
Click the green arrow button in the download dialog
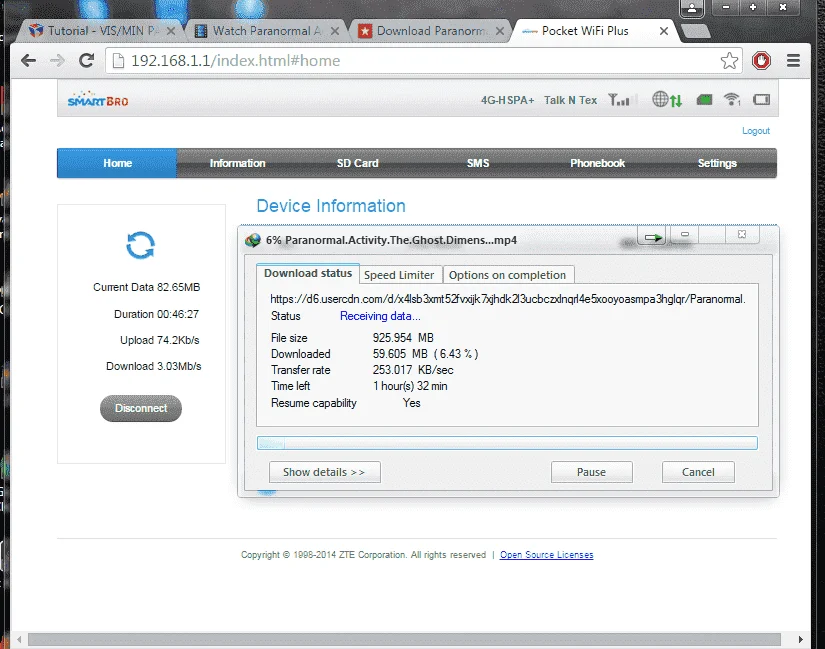[652, 237]
